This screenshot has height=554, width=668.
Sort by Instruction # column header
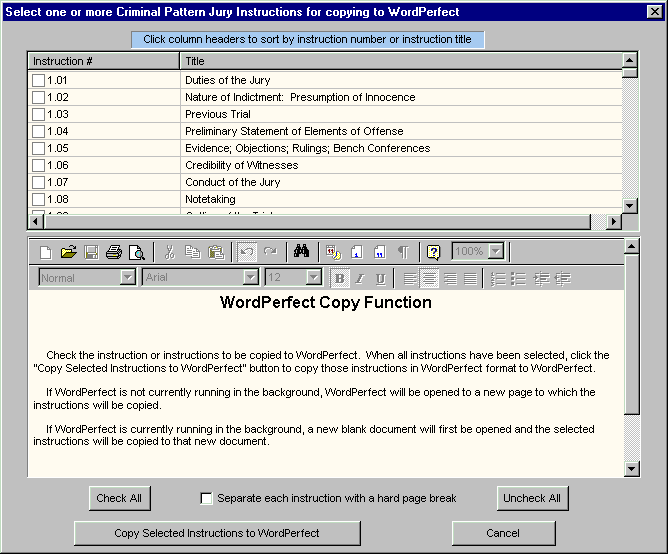click(104, 61)
